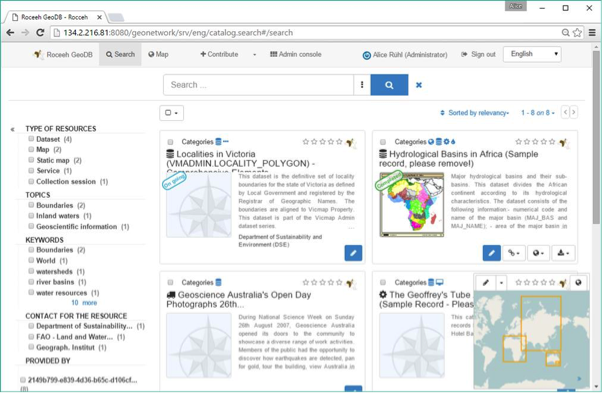Image resolution: width=602 pixels, height=393 pixels.
Task: Click the small Australia extent box on the map
Action: click(553, 358)
